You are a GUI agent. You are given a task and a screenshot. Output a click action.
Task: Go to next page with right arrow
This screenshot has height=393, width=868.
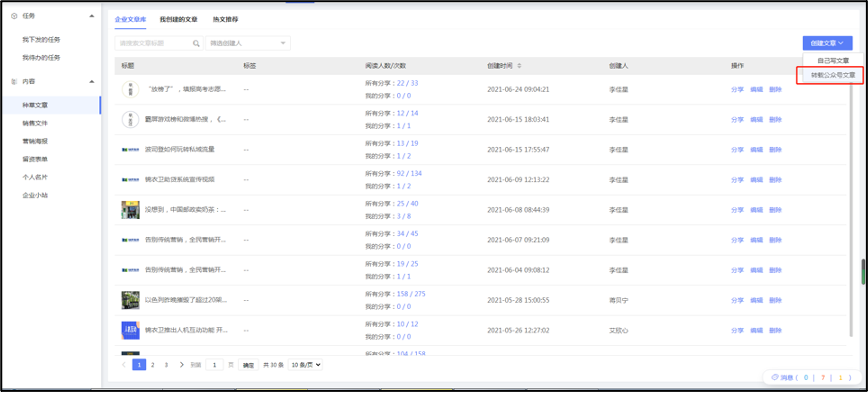click(182, 365)
